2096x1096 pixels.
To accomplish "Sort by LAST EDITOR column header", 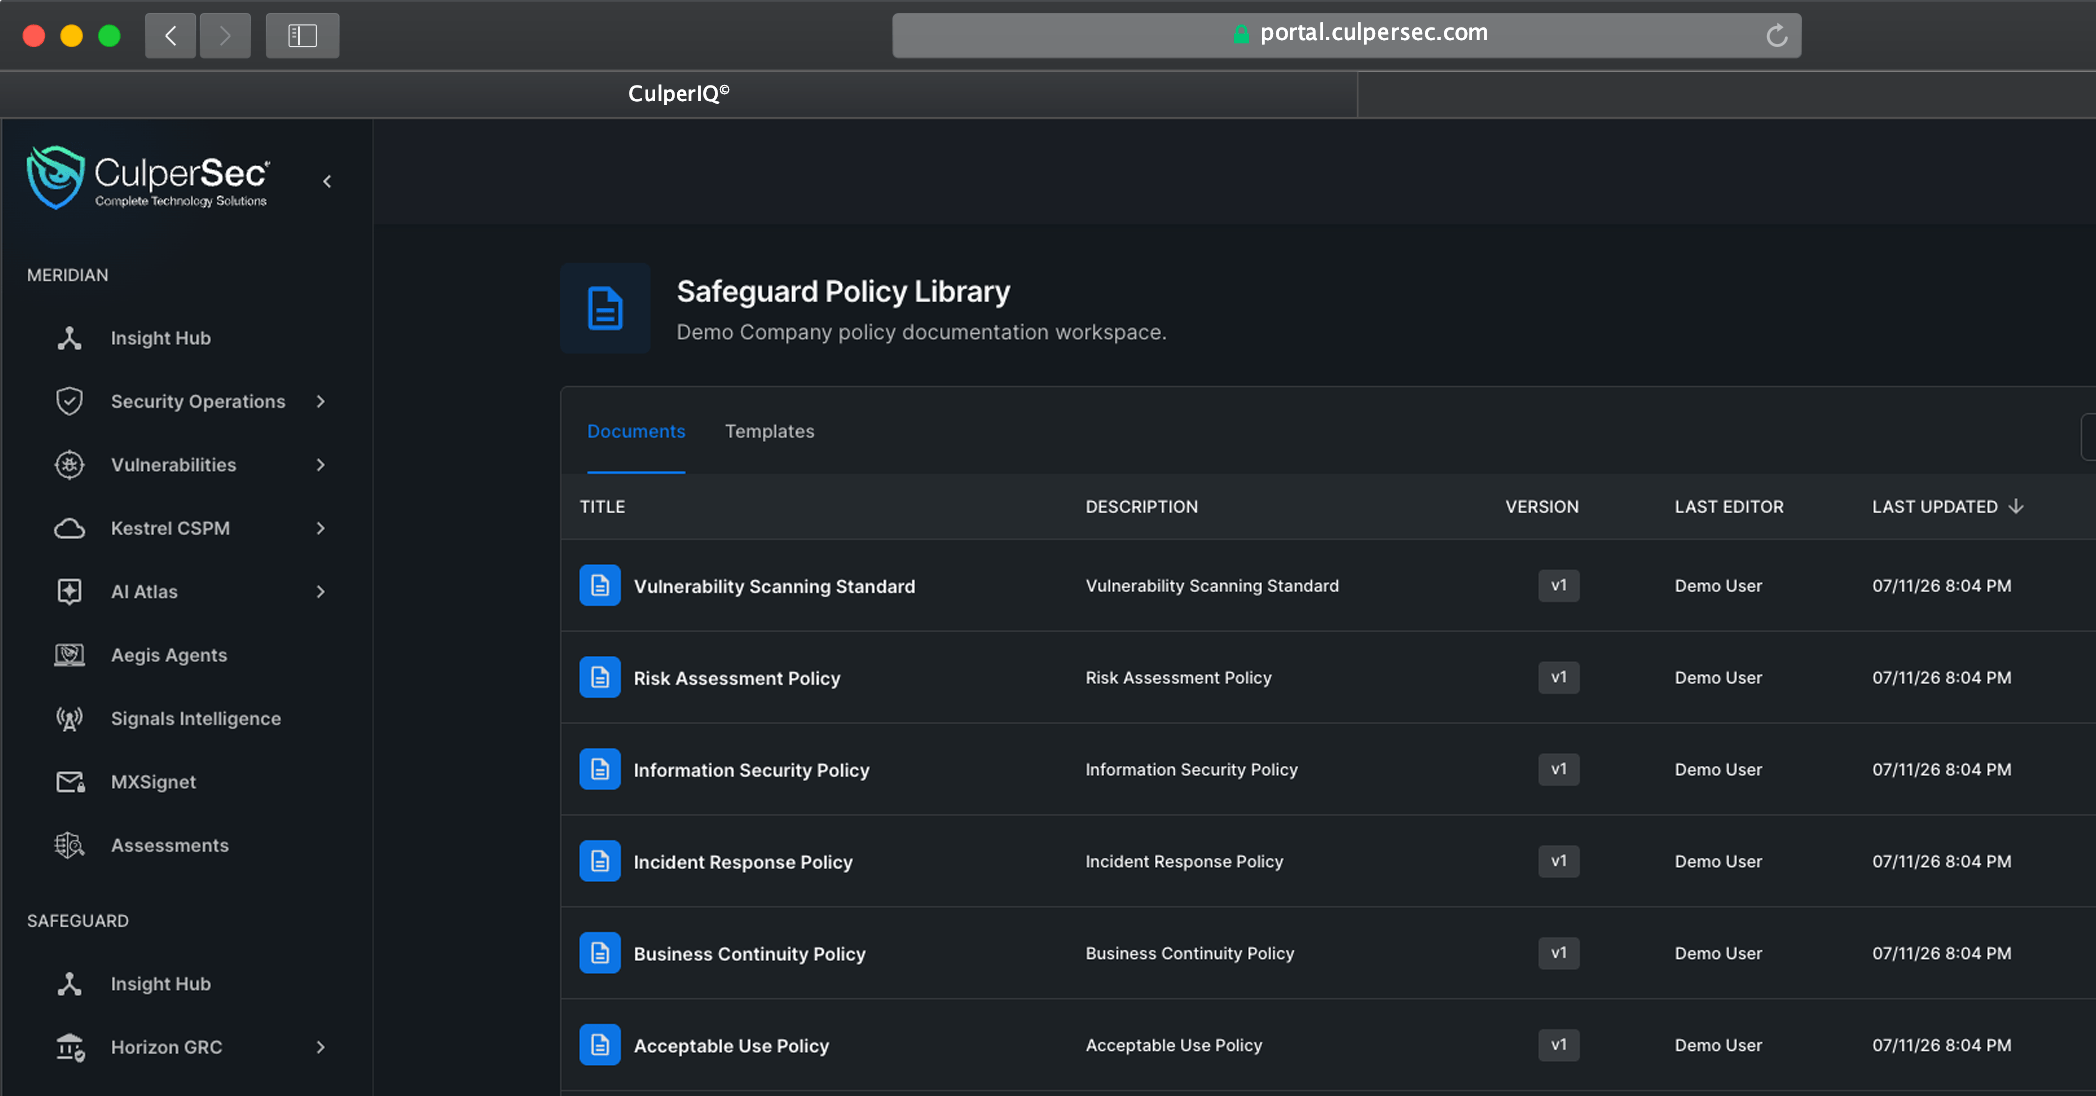I will 1729,507.
